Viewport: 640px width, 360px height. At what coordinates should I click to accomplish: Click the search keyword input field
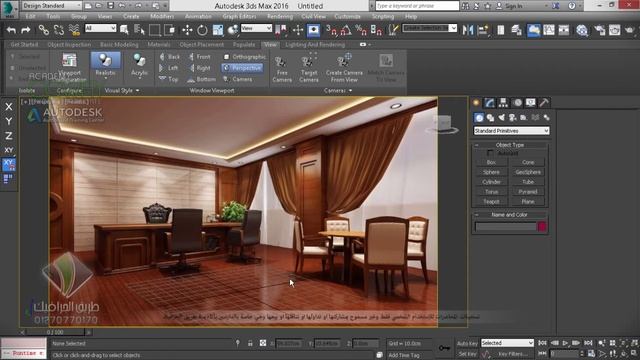coord(416,6)
